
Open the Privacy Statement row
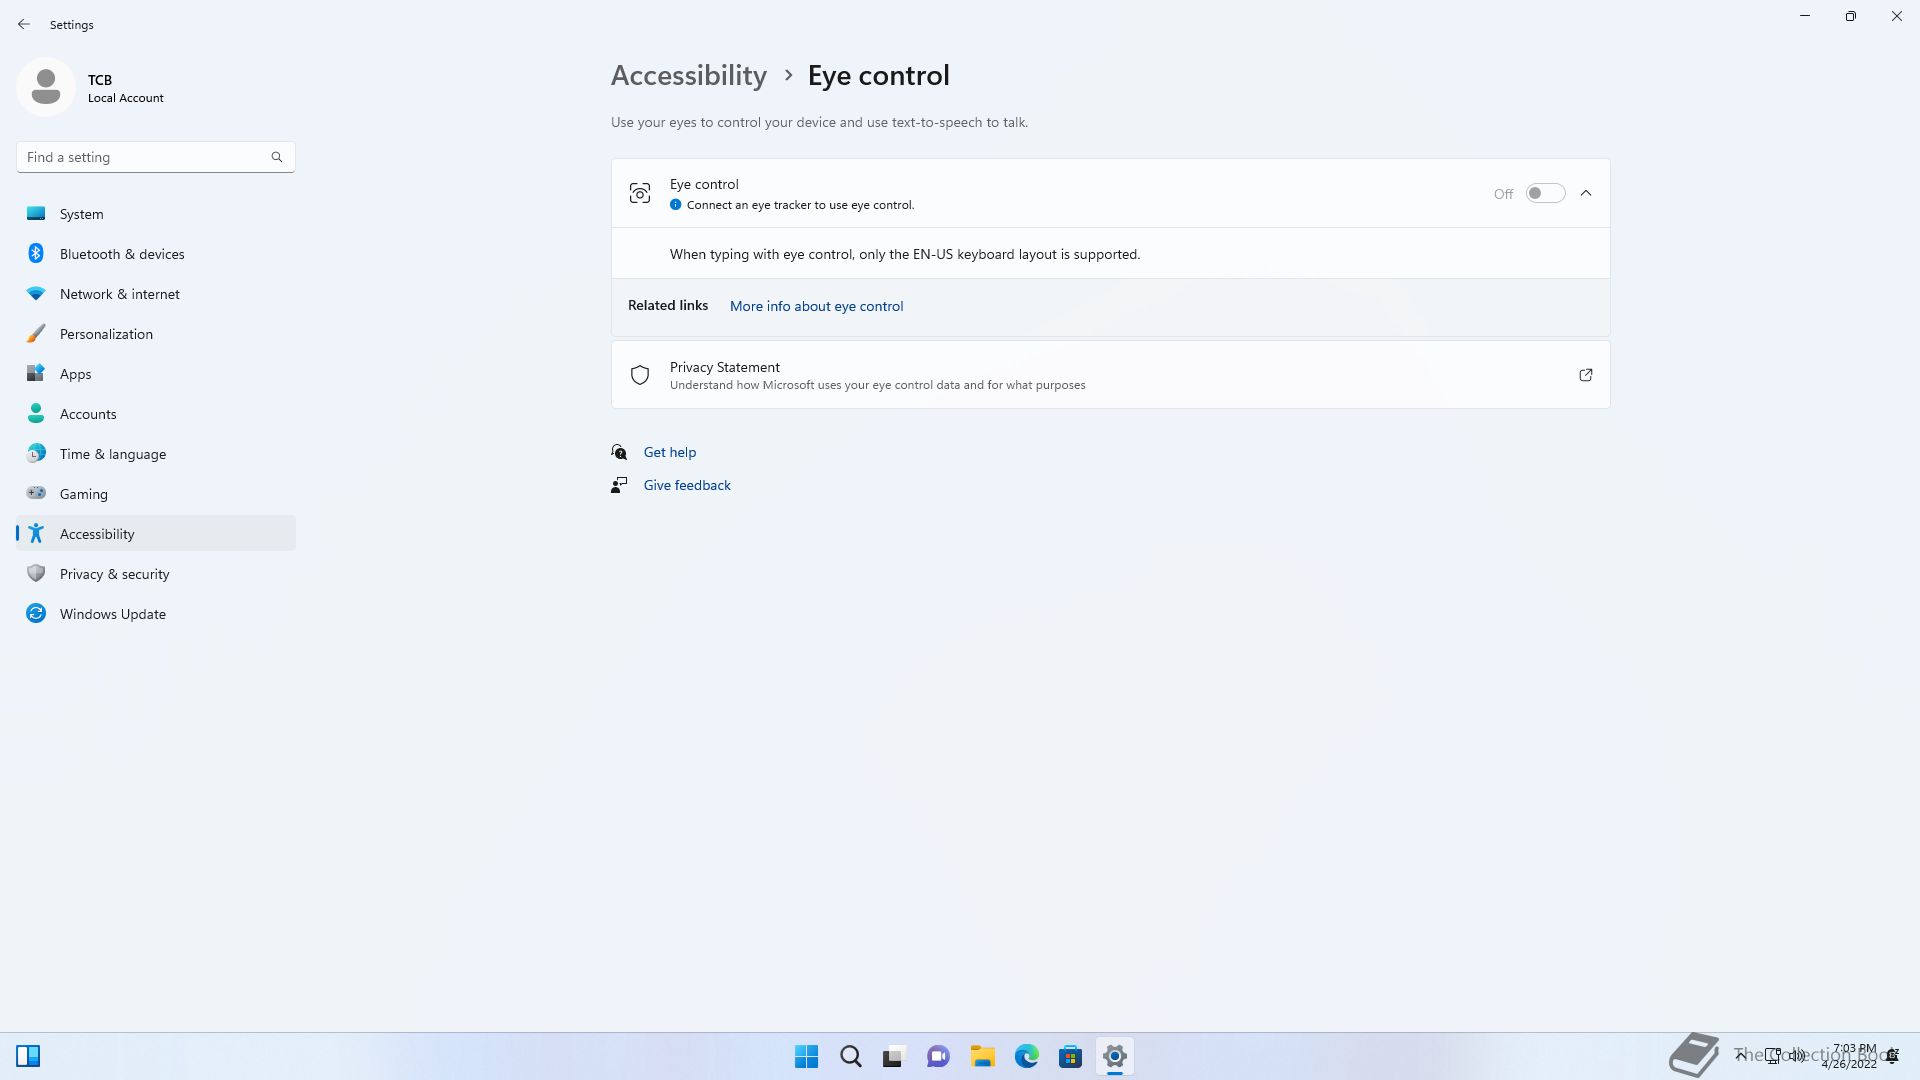(x=1110, y=375)
